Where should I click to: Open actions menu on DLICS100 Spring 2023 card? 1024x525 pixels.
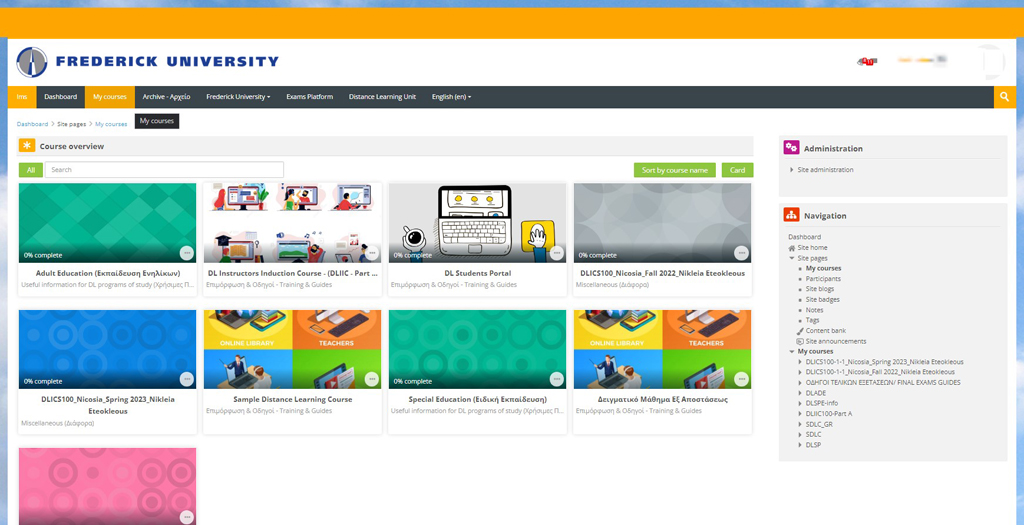pos(187,379)
